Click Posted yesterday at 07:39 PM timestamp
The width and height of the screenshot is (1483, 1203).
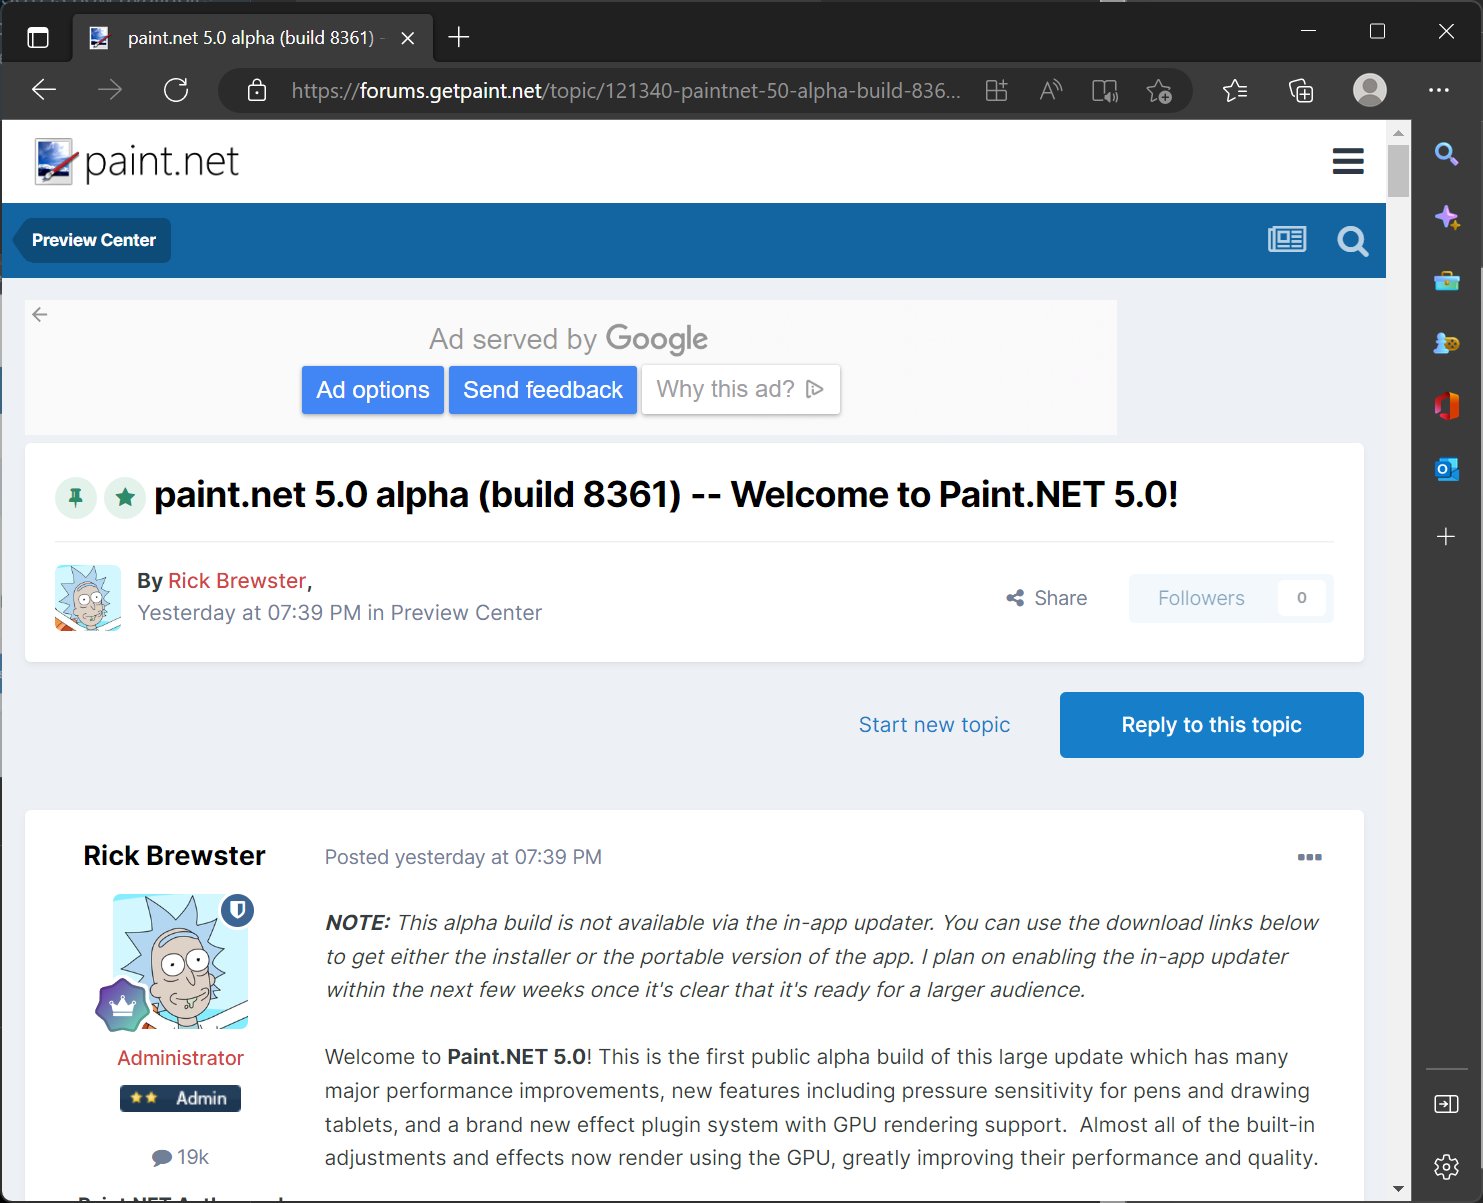click(463, 857)
